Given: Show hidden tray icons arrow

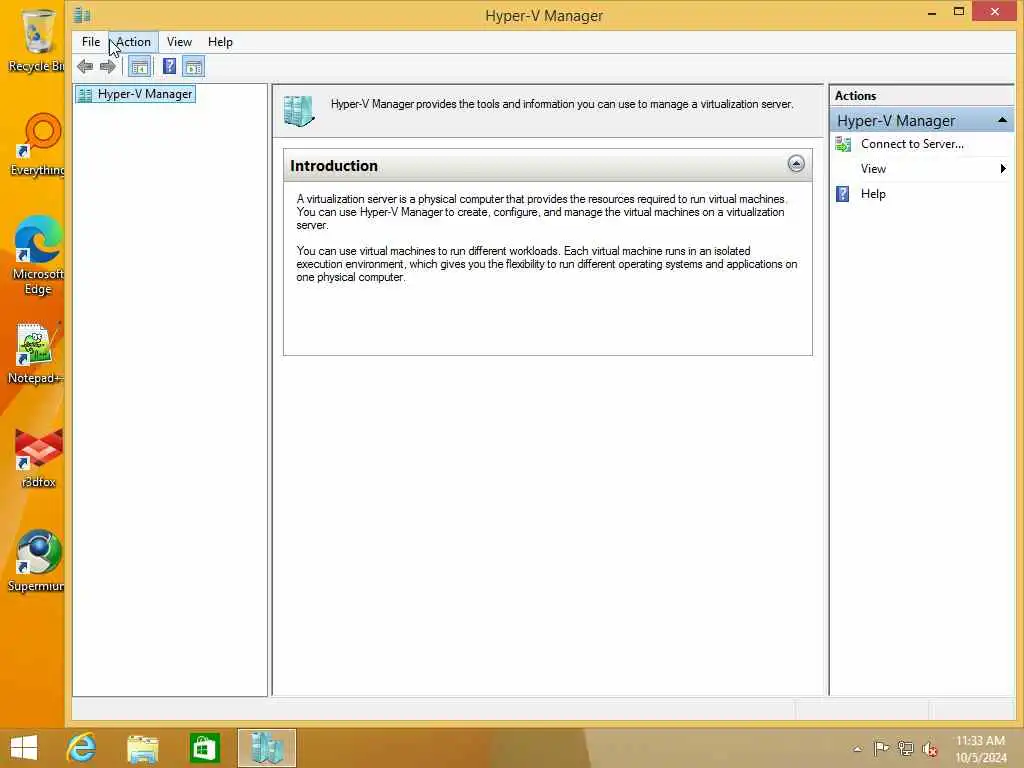Looking at the screenshot, I should (x=857, y=749).
